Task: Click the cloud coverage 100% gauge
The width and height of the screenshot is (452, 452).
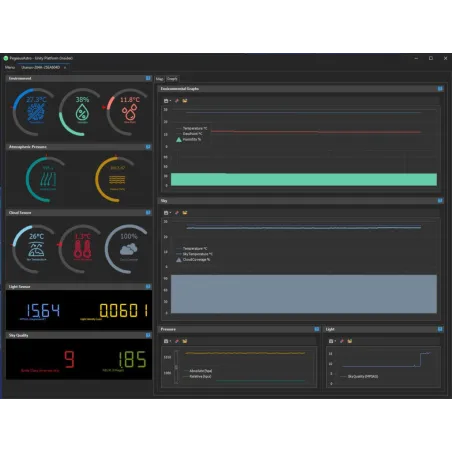Action: (128, 249)
